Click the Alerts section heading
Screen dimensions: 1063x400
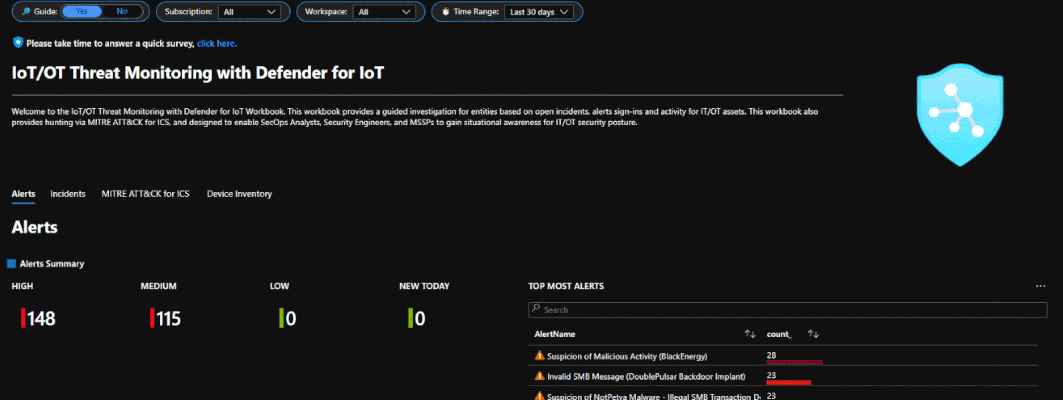point(35,228)
